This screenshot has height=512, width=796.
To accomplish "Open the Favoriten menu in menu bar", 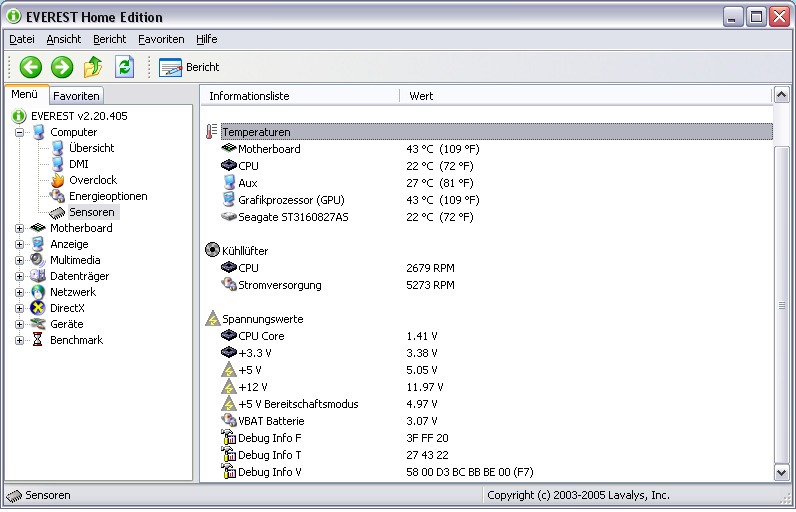I will [161, 39].
